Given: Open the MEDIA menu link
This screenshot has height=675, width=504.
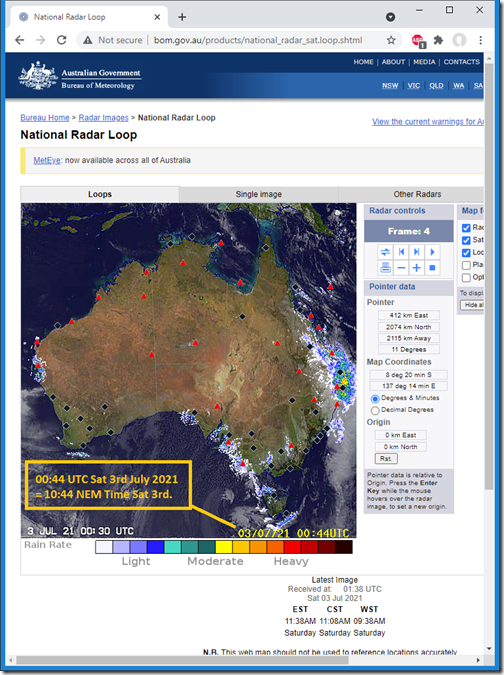Looking at the screenshot, I should (x=424, y=62).
